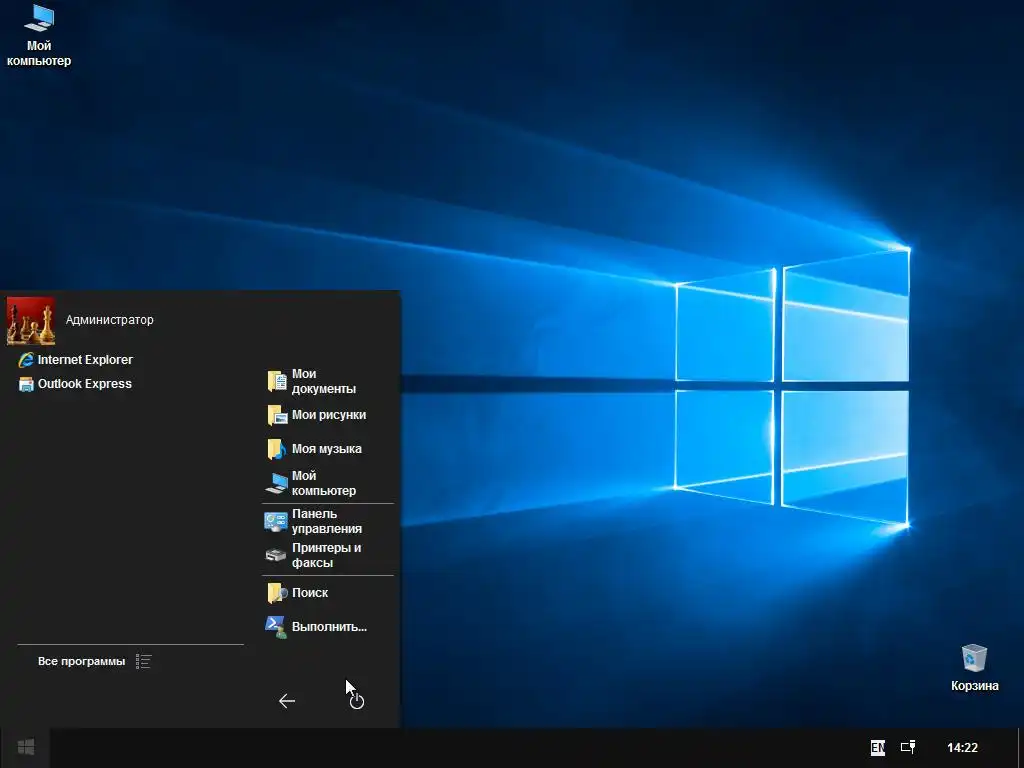Screen dimensions: 1024x768
Task: Open Моя музыка folder
Action: click(328, 449)
